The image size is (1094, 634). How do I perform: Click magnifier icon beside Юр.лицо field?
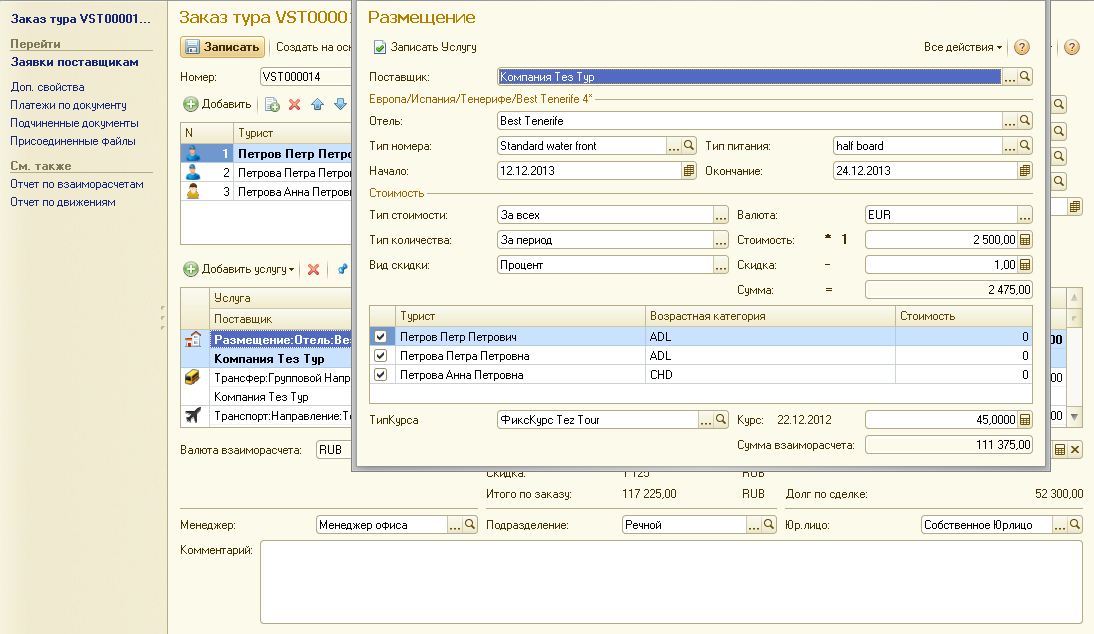(1075, 524)
